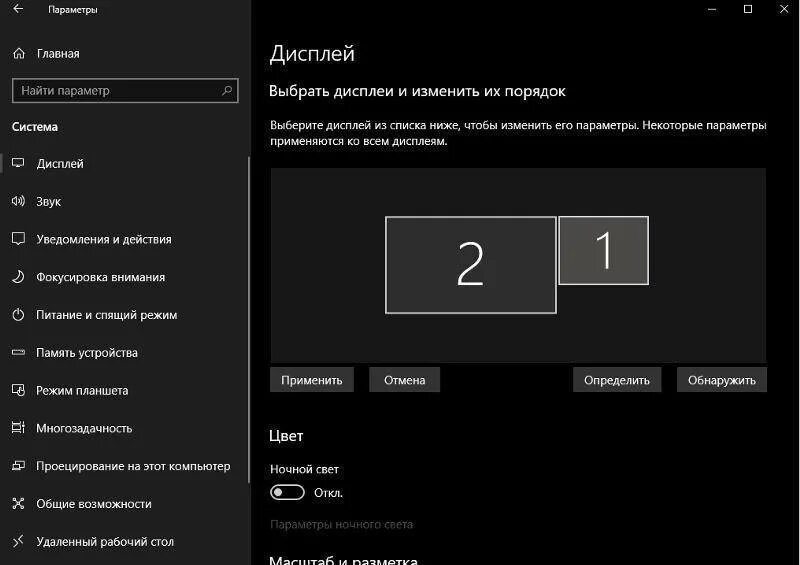
Task: Click the Определить button
Action: [617, 380]
